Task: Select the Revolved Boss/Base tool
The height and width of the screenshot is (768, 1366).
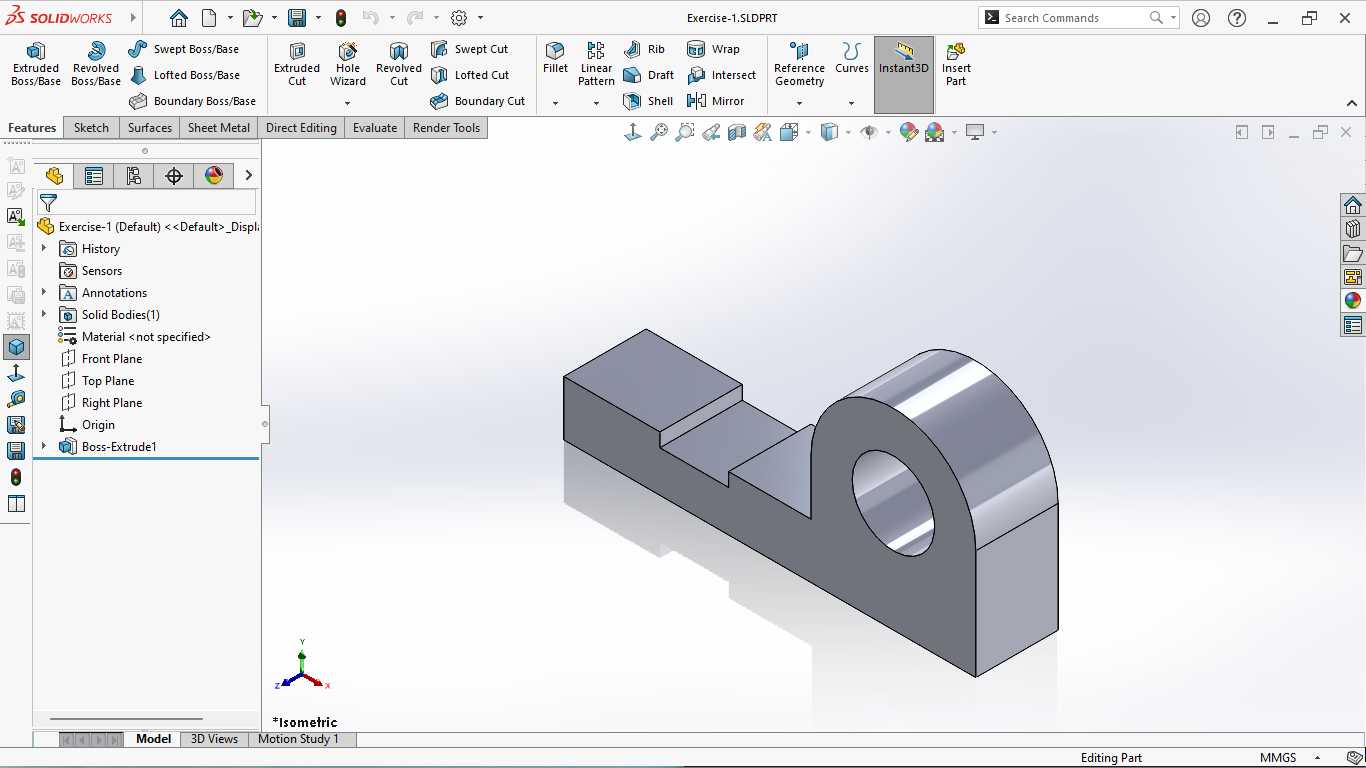Action: (x=96, y=64)
